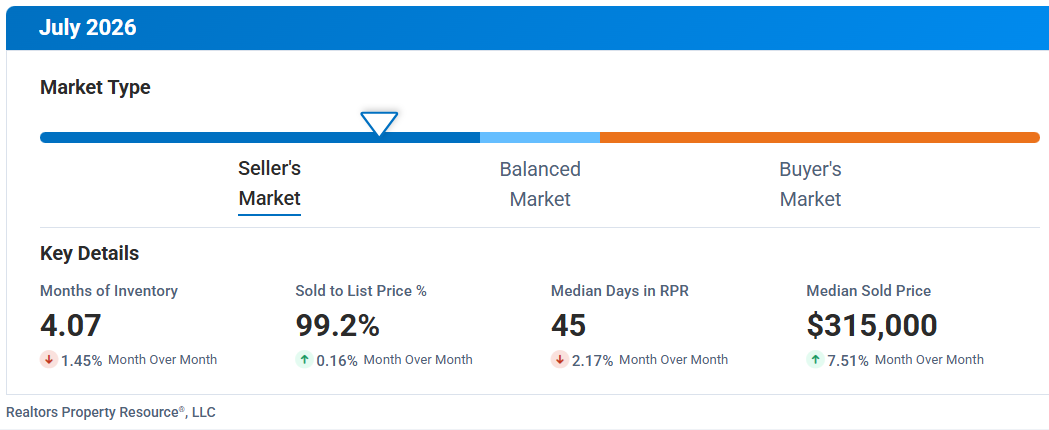Image resolution: width=1049 pixels, height=430 pixels.
Task: Select the Seller's Market label
Action: 270,184
